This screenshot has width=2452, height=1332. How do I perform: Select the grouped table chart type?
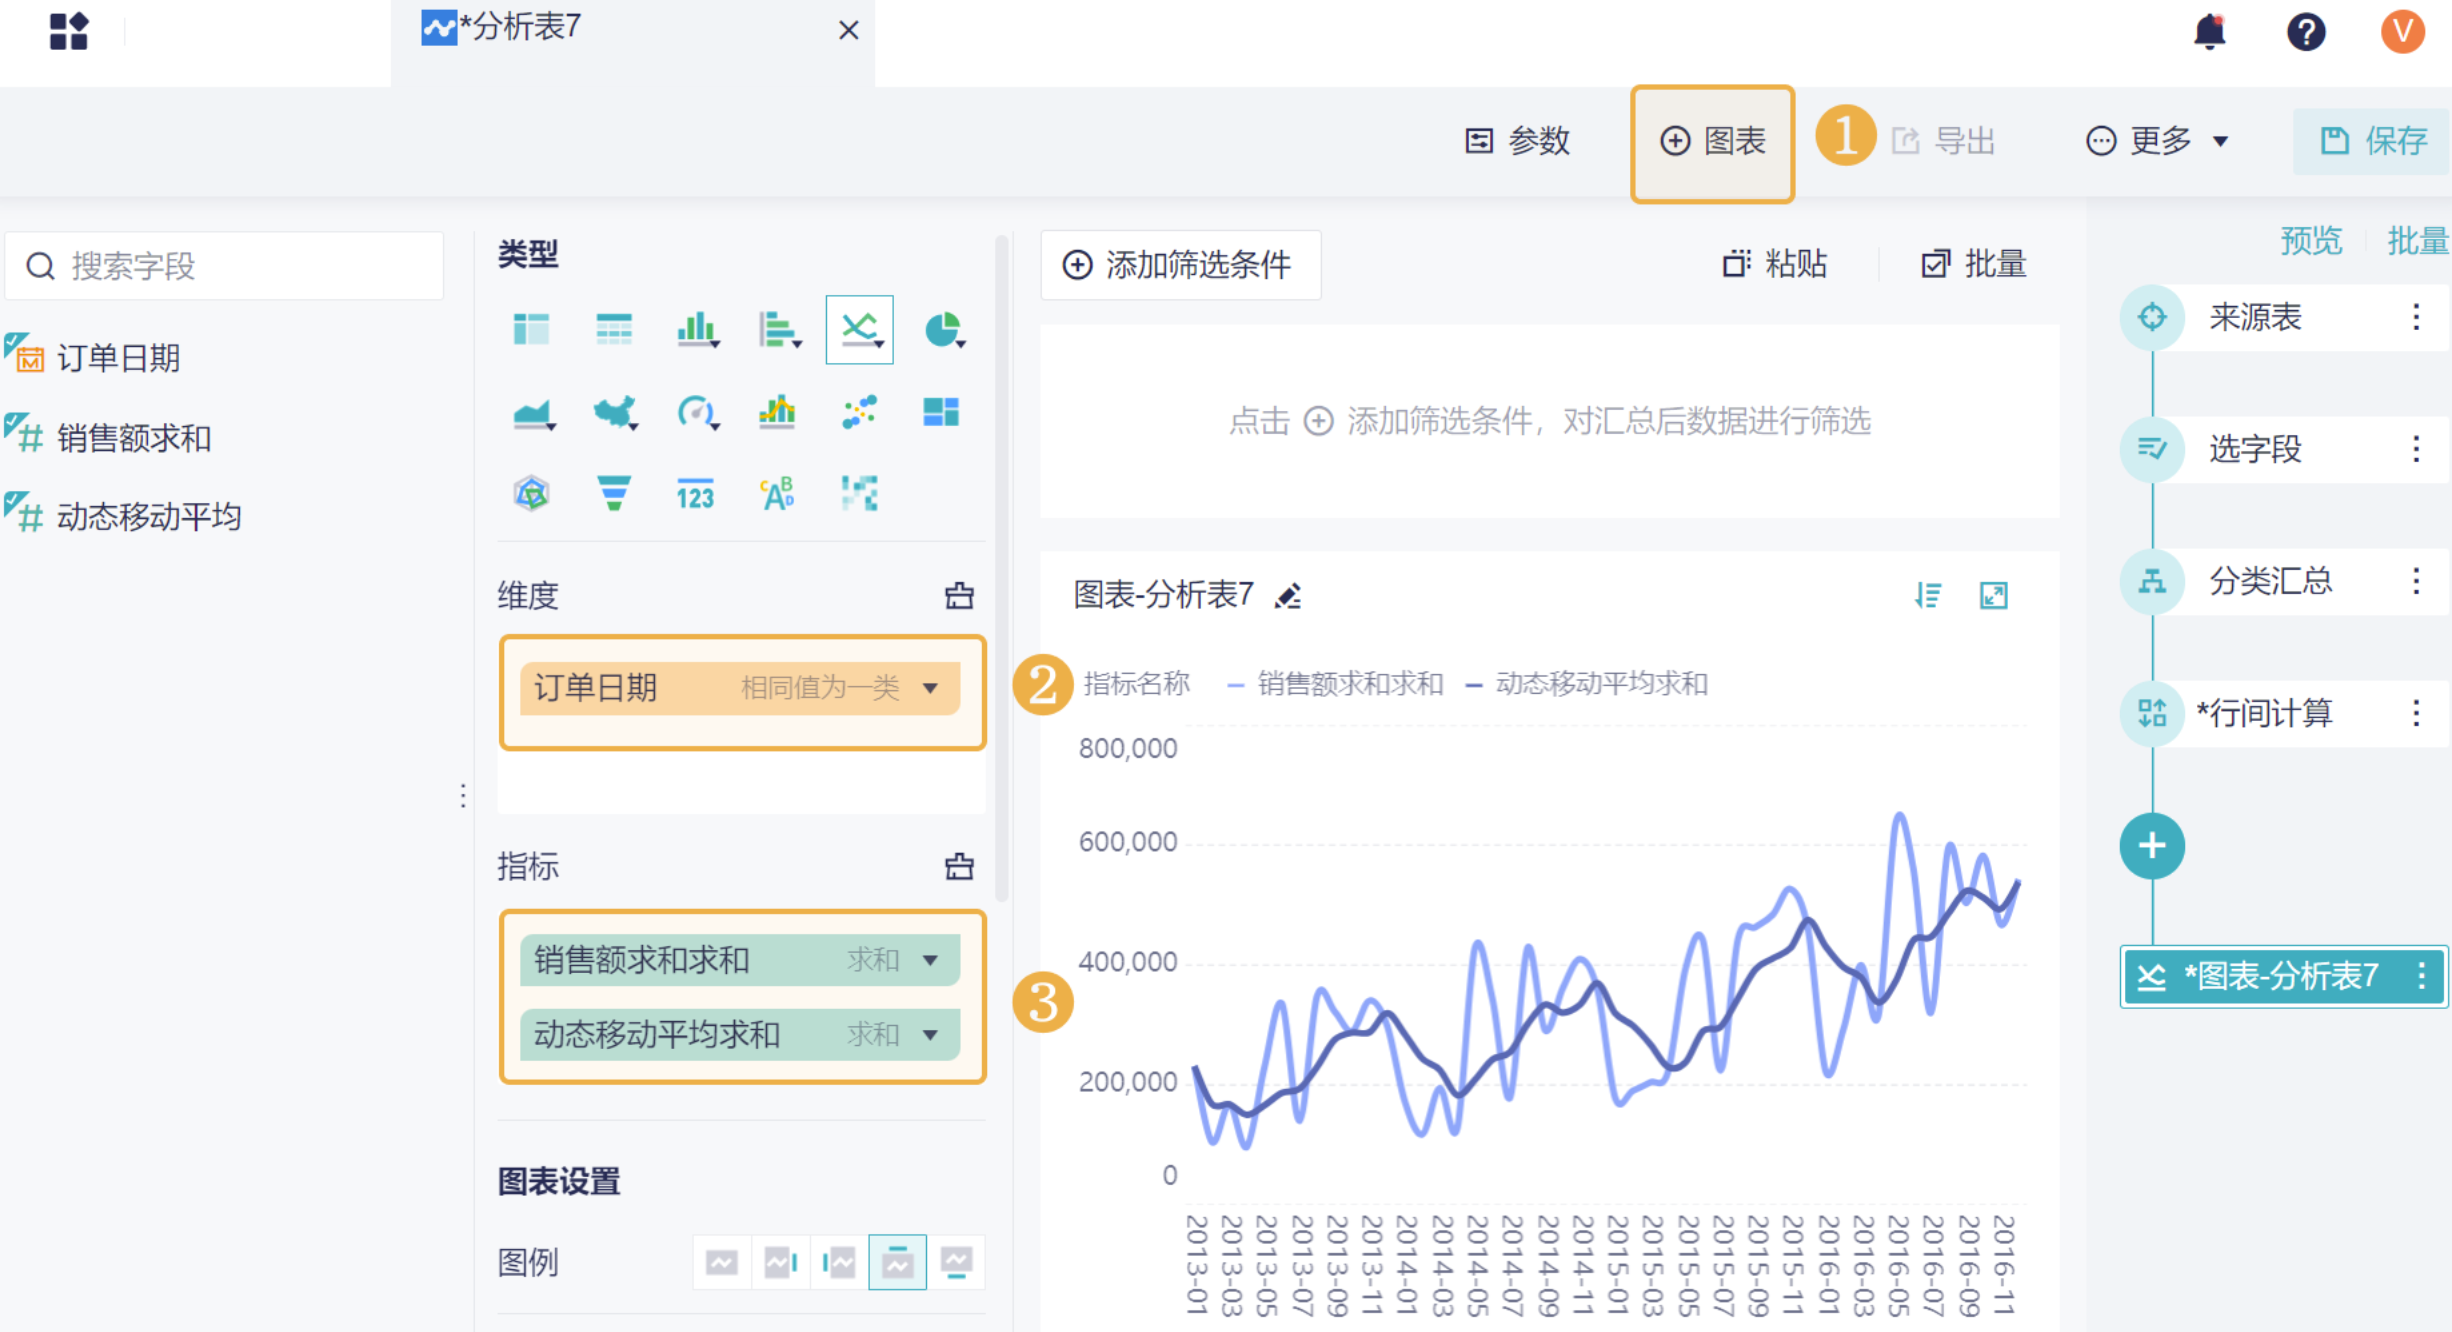pyautogui.click(x=531, y=329)
